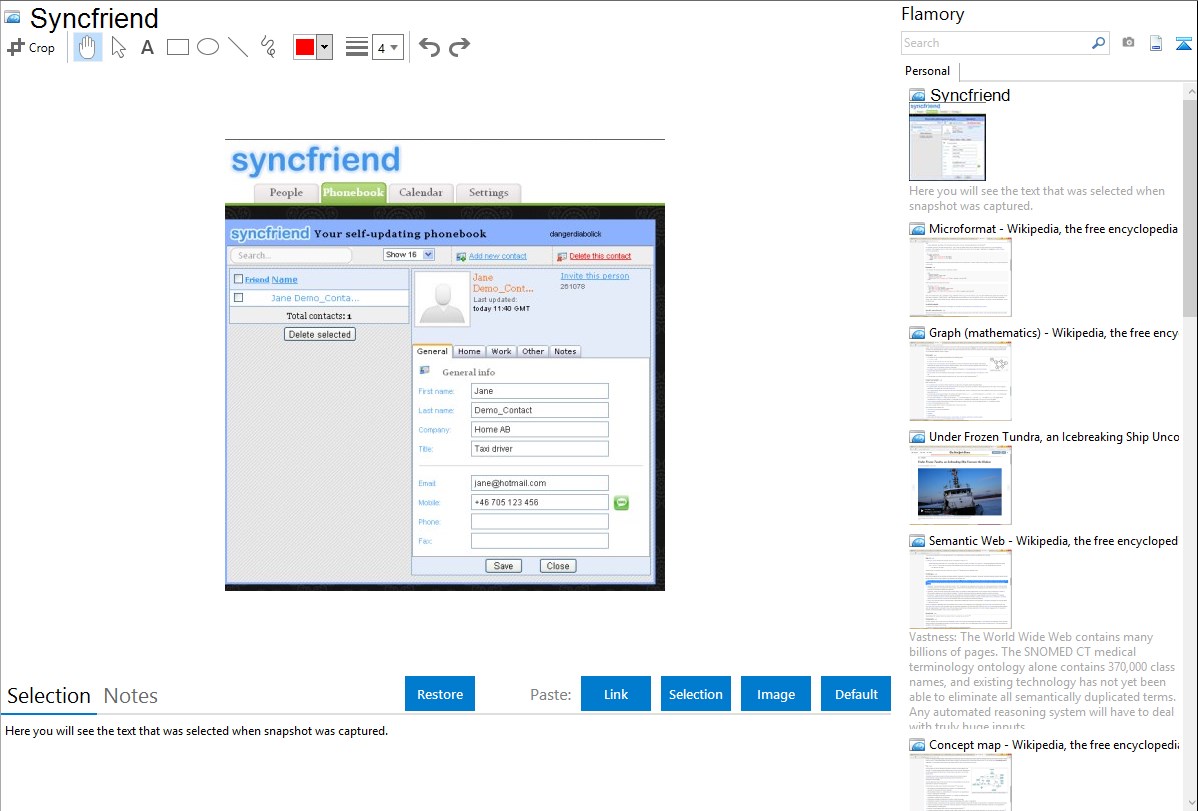This screenshot has width=1198, height=811.
Task: Click the Delete selected button
Action: coord(319,334)
